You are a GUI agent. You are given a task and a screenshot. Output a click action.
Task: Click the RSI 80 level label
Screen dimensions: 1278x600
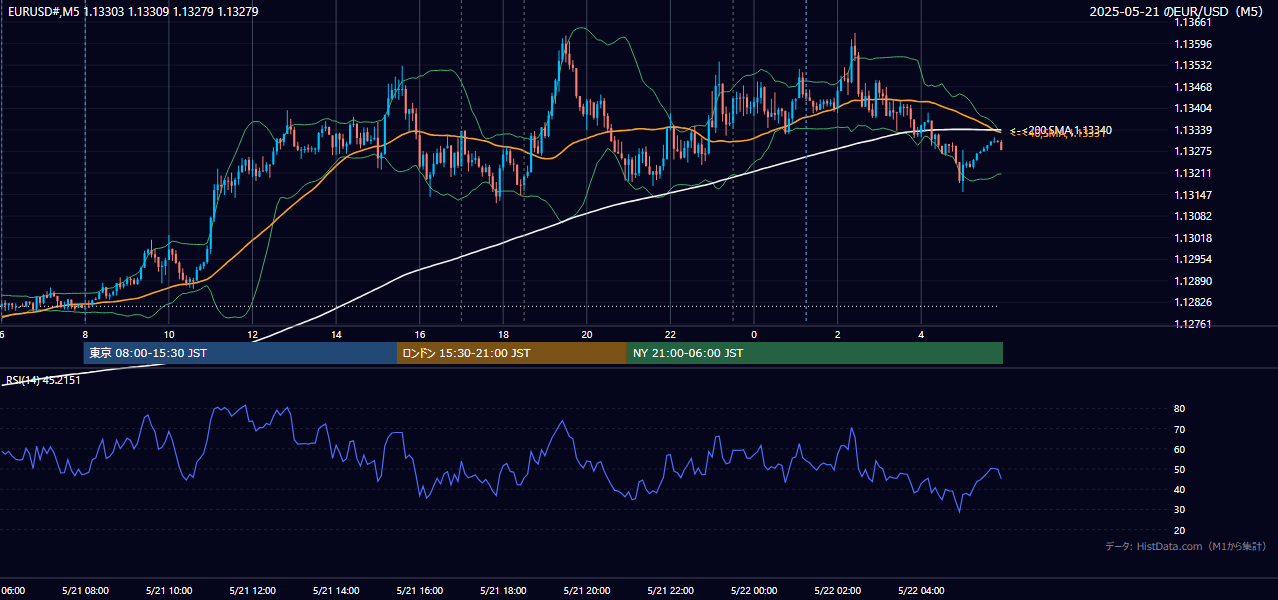pyautogui.click(x=1179, y=409)
